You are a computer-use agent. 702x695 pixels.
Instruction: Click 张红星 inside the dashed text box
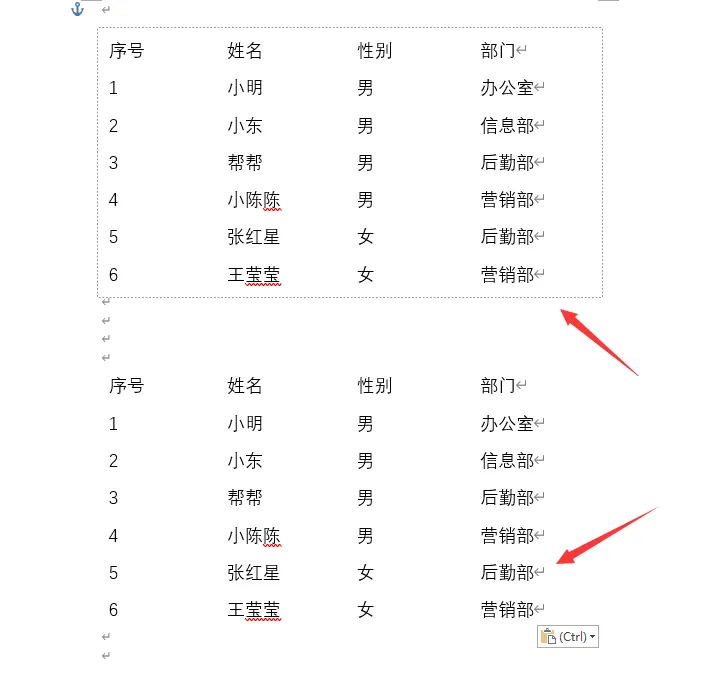coord(253,237)
